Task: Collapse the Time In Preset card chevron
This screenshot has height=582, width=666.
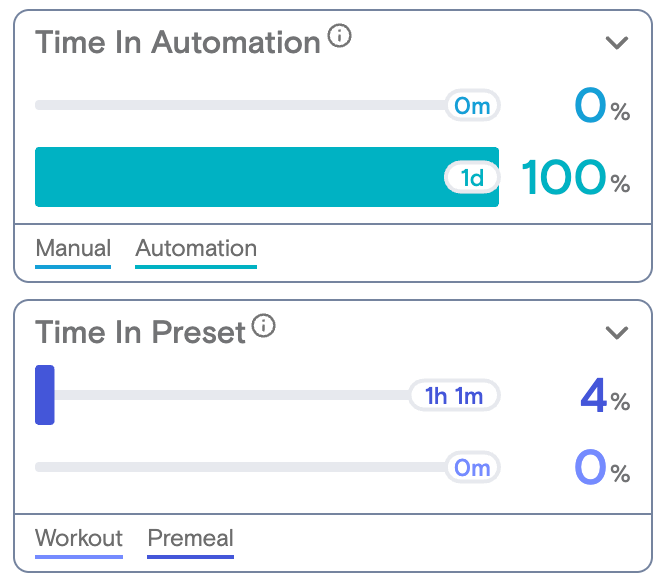Action: [616, 333]
